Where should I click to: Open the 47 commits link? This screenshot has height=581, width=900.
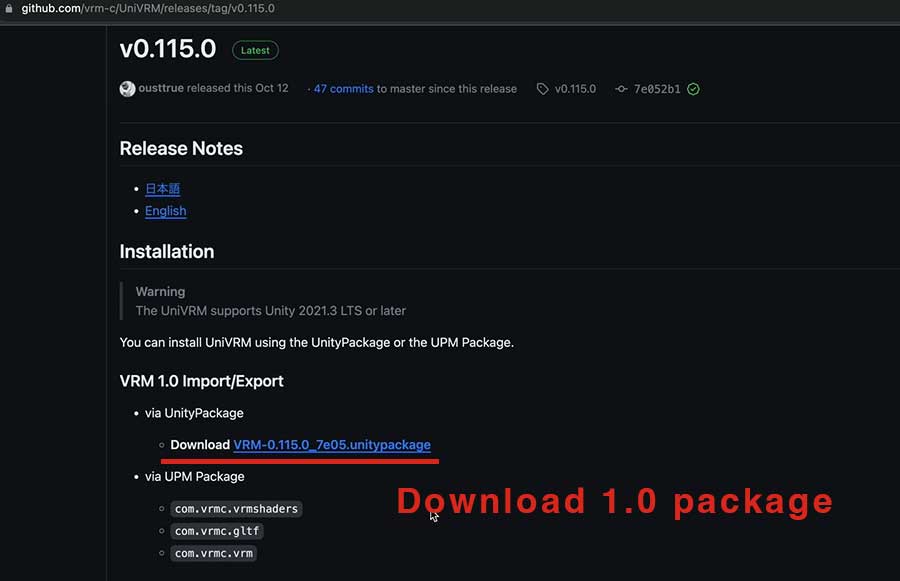(343, 89)
